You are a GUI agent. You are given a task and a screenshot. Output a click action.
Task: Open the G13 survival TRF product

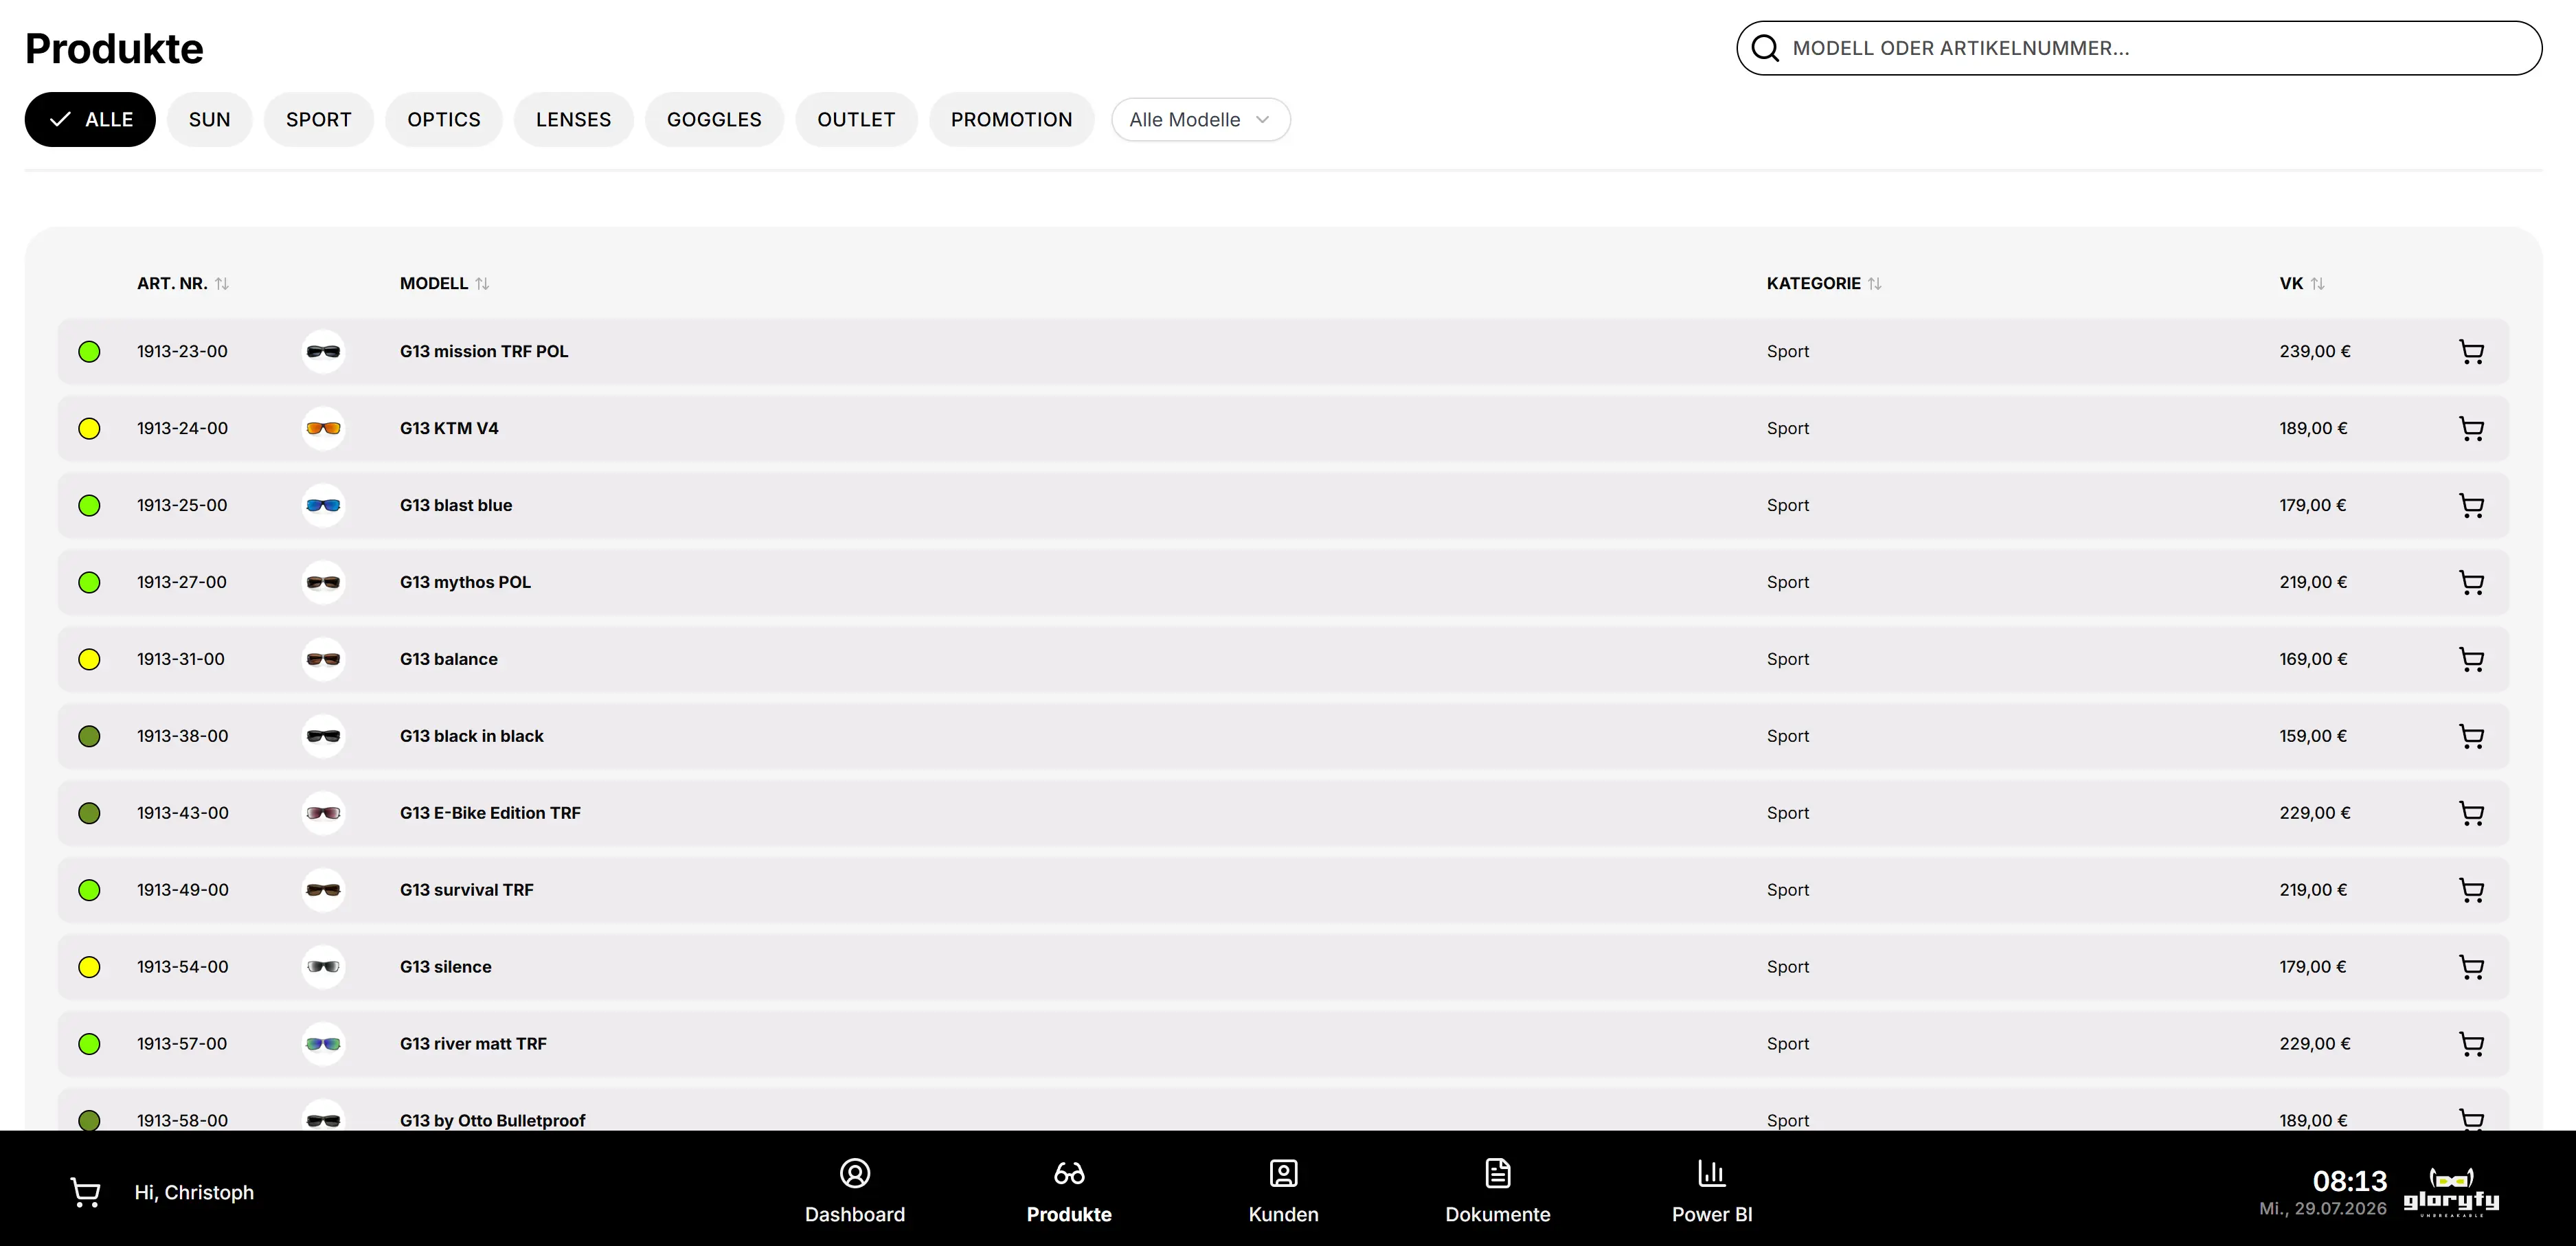[x=467, y=891]
